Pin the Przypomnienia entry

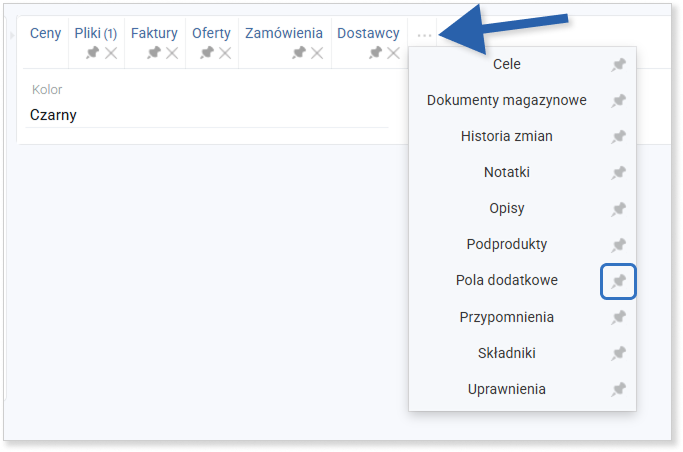pyautogui.click(x=618, y=317)
